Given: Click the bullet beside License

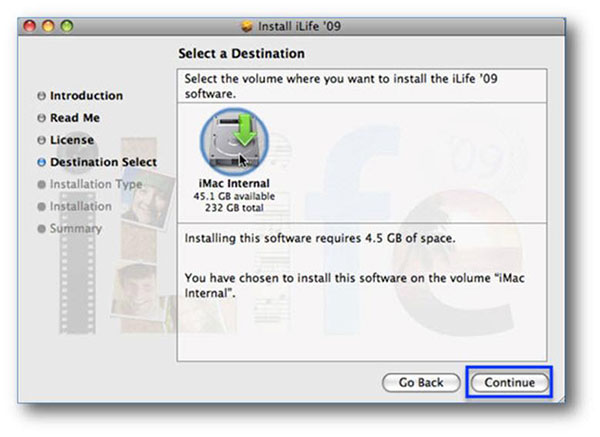Looking at the screenshot, I should click(x=41, y=140).
